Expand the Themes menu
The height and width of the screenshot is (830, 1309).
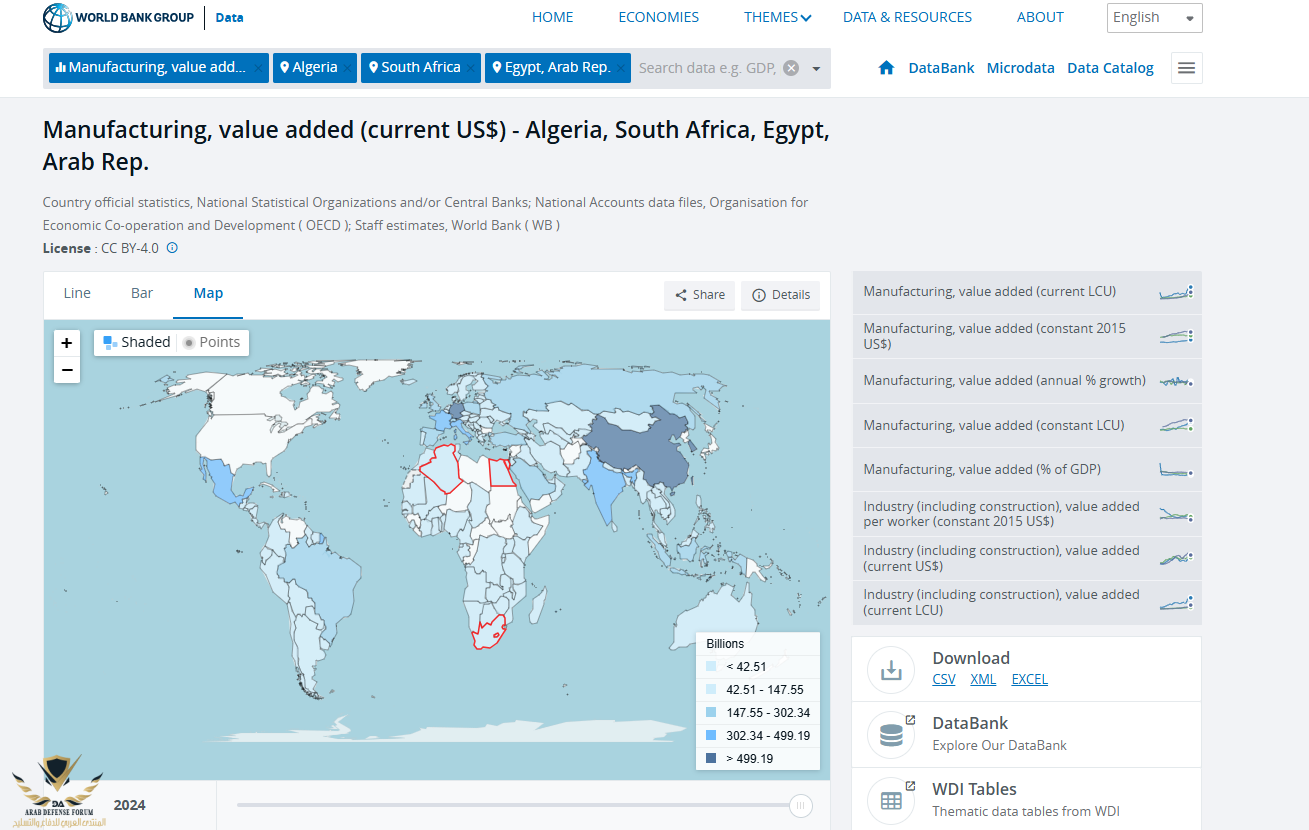click(x=778, y=17)
